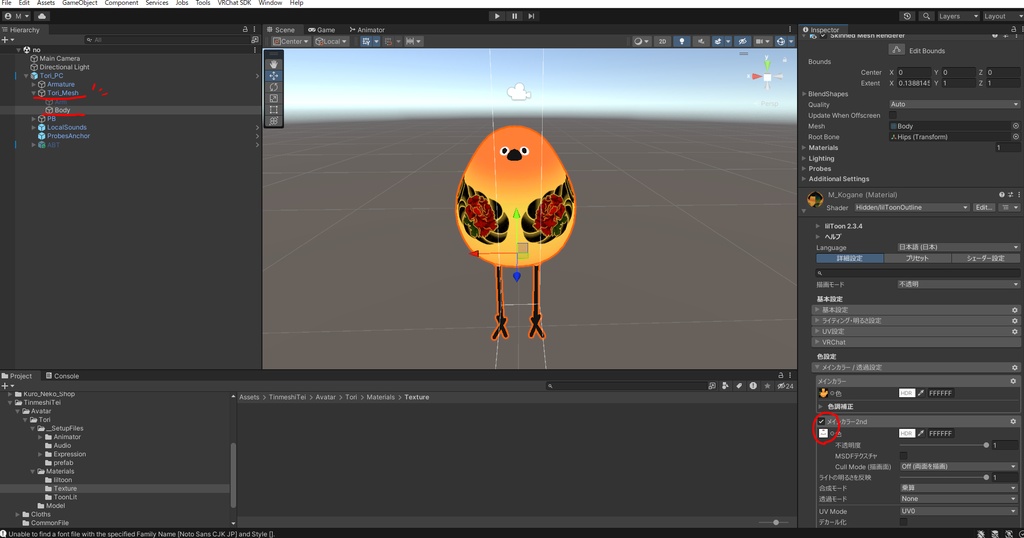
Task: Select the Move tool in scene toolbar
Action: (274, 76)
